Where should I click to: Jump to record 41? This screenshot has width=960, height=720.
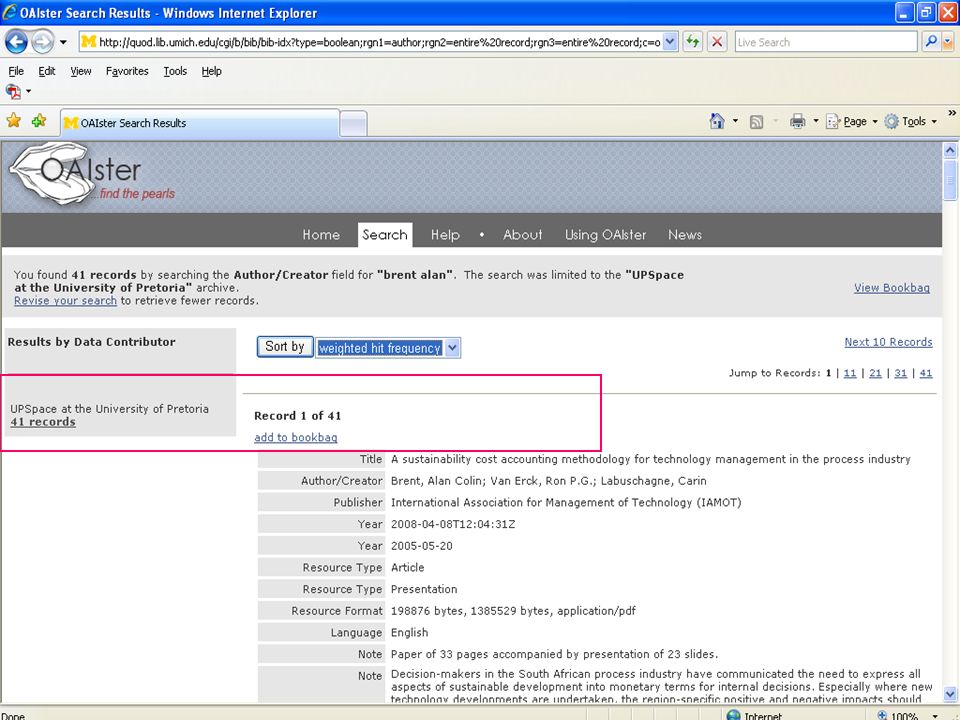click(926, 373)
